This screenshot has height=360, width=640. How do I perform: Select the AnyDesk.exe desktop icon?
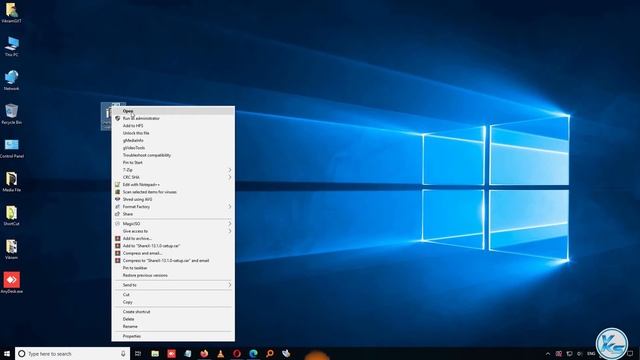(x=11, y=282)
